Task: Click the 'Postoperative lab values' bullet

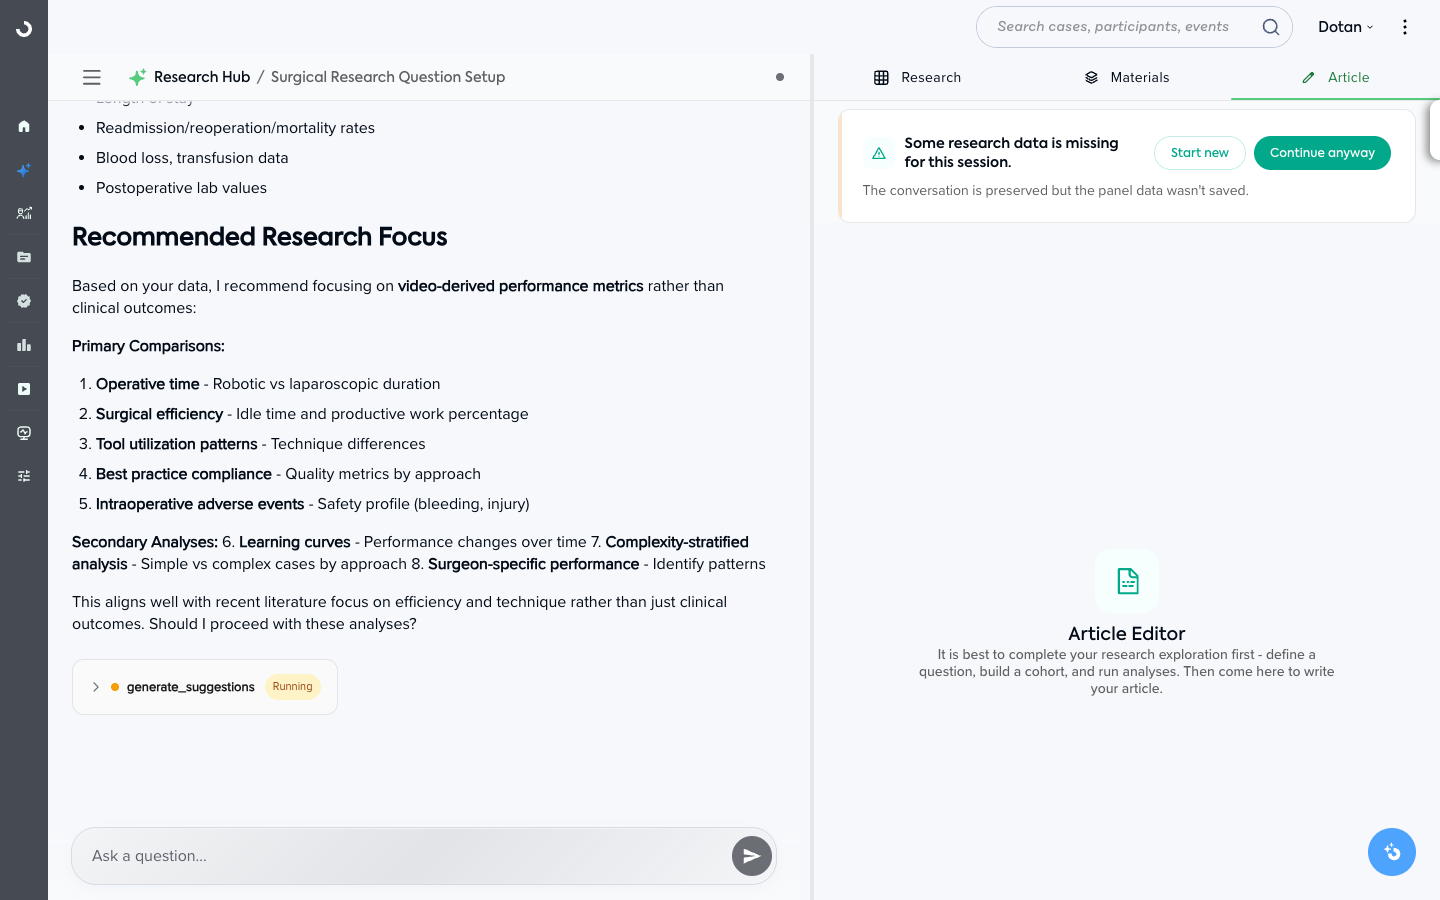Action: click(181, 188)
